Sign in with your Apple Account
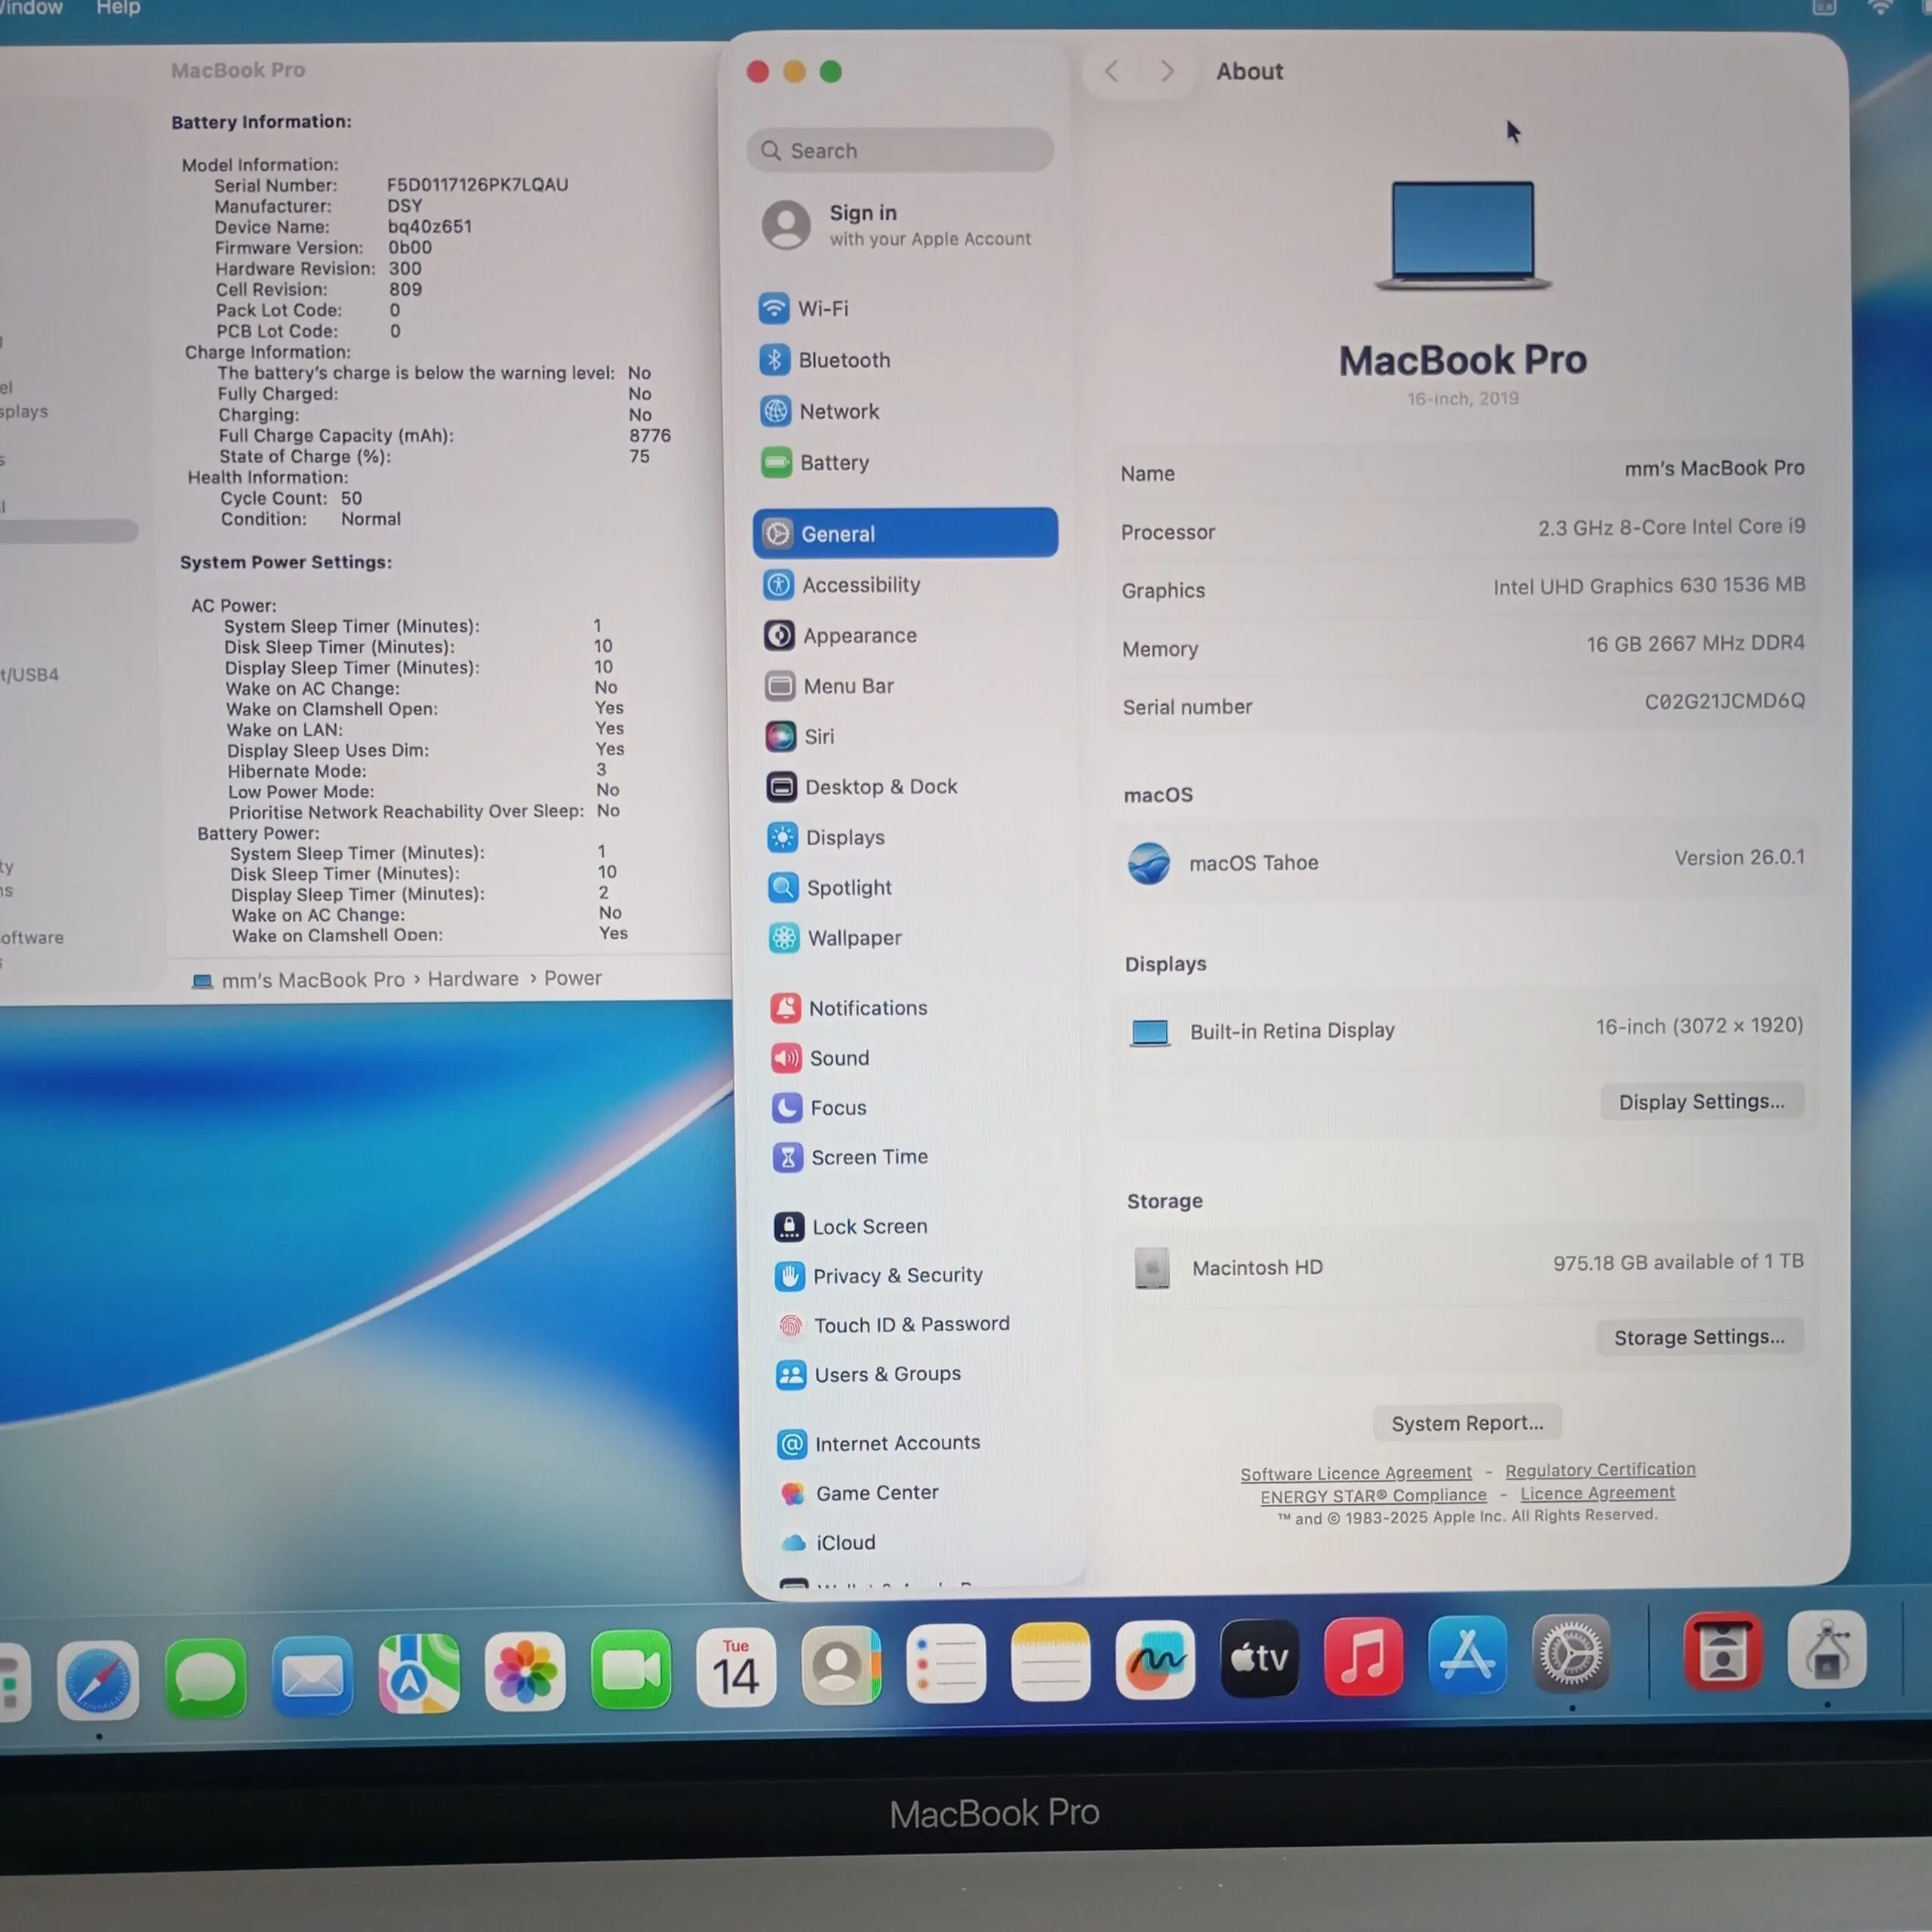Screen dimensions: 1932x1932 click(x=897, y=225)
